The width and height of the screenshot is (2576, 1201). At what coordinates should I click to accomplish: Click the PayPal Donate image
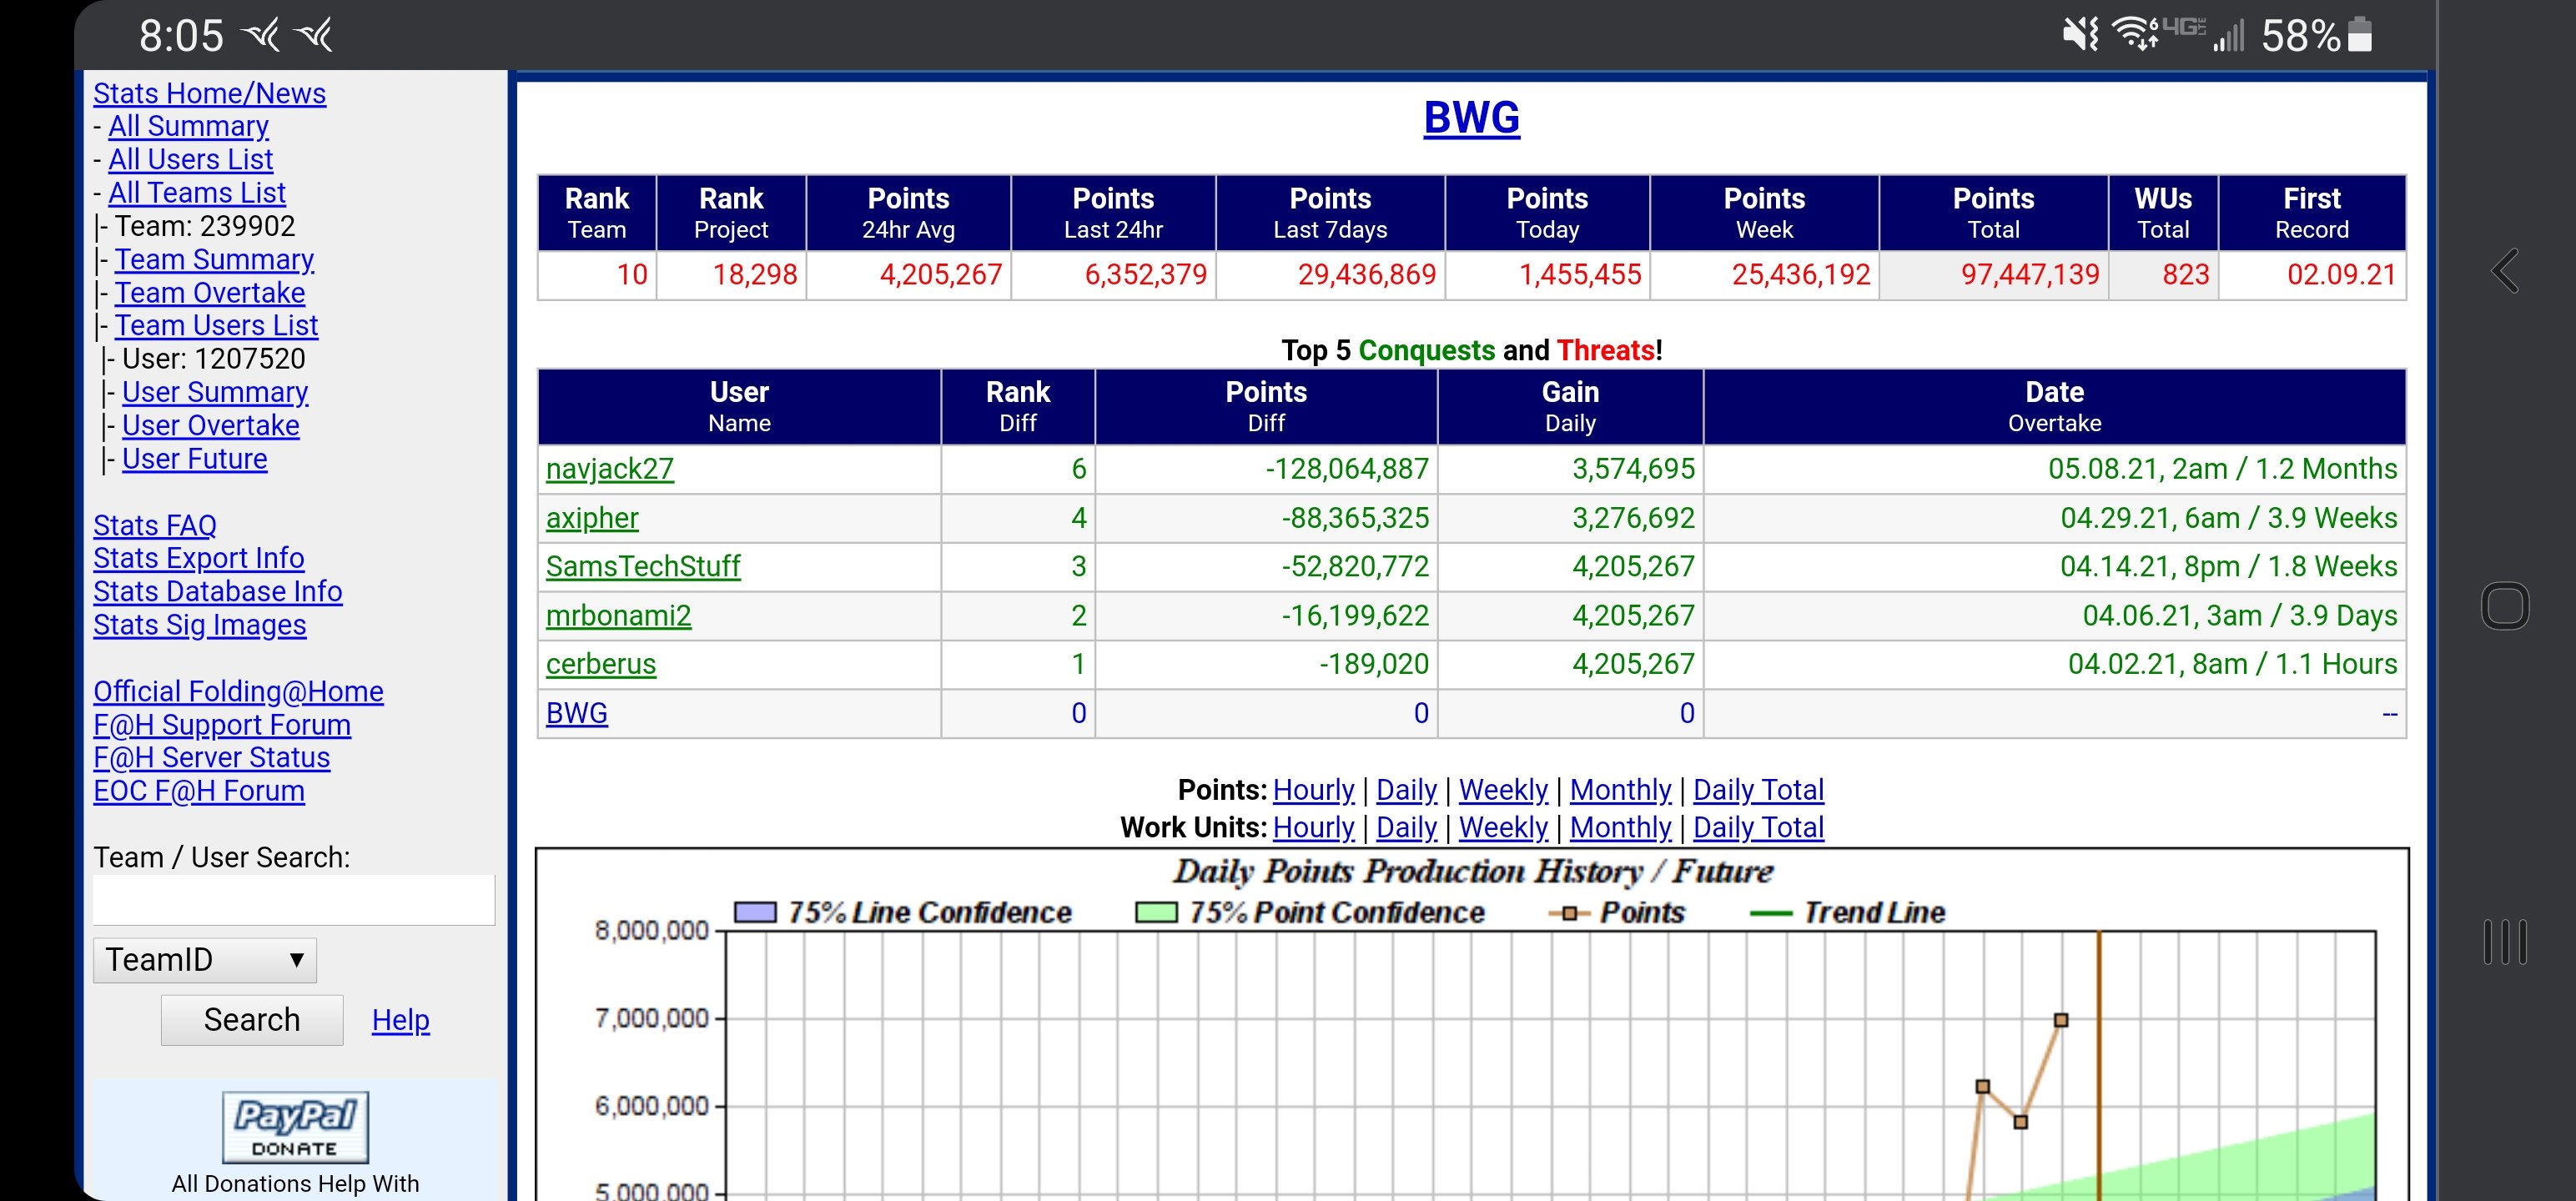coord(295,1127)
